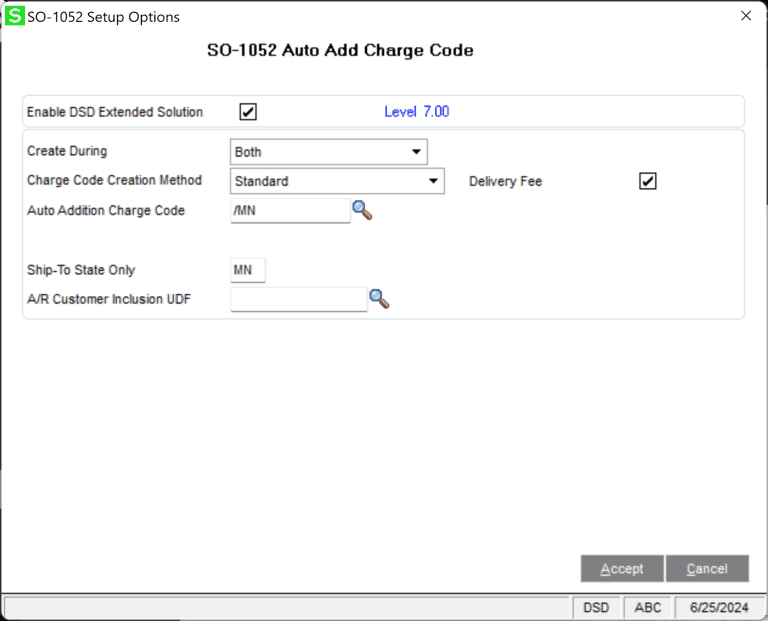
Task: Click the 6/25/2024 date in status bar
Action: pos(716,608)
